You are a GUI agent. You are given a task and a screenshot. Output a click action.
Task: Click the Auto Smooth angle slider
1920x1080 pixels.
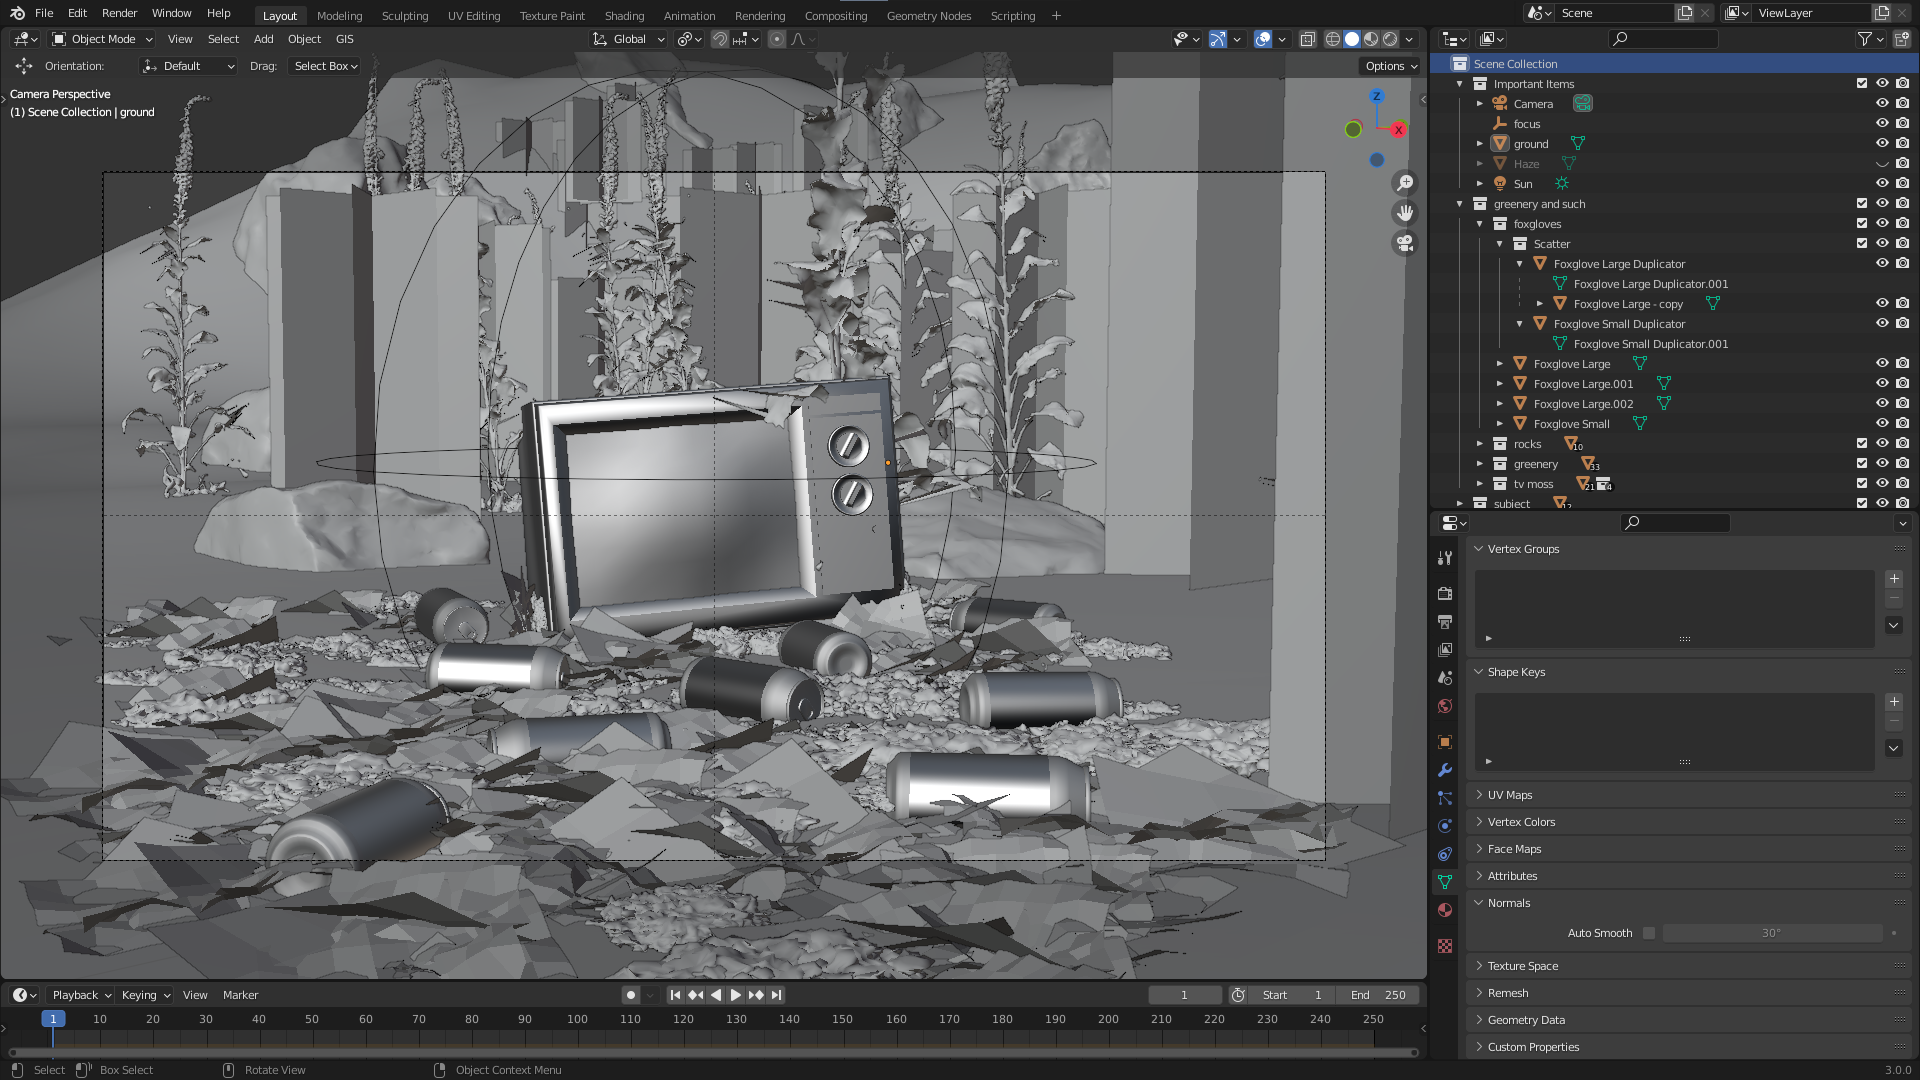[1771, 933]
